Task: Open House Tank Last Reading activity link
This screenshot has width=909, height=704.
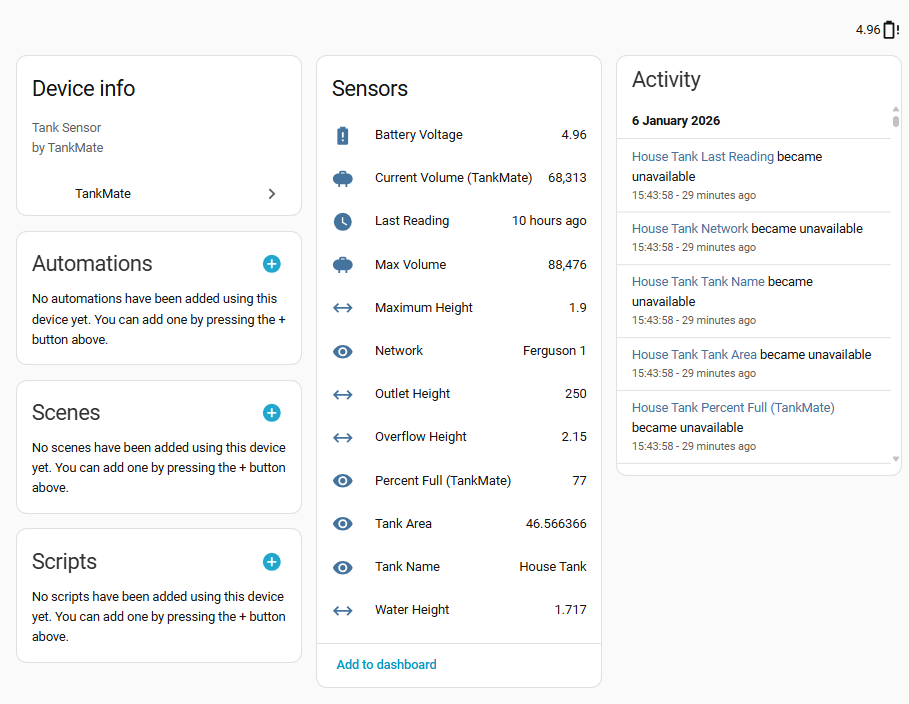Action: [x=703, y=157]
